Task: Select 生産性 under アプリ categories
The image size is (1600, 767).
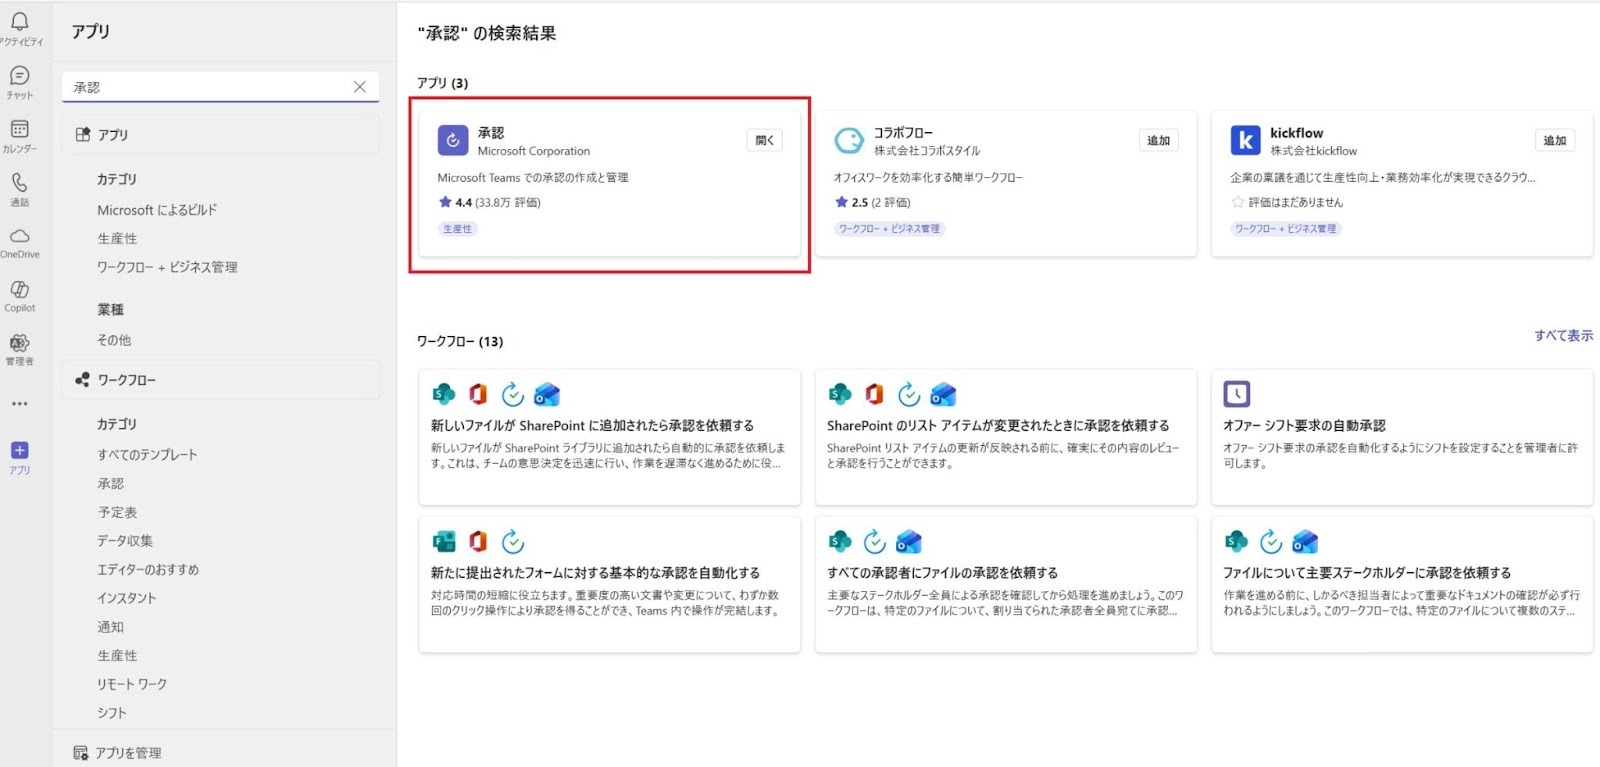Action: tap(117, 239)
